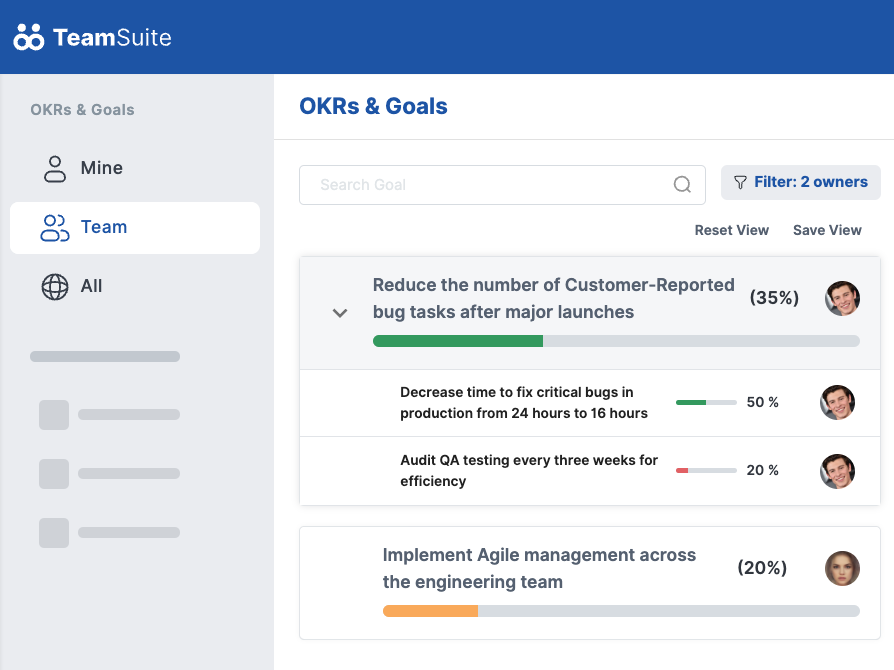This screenshot has width=894, height=670.
Task: Click the Mine person icon
Action: coord(55,169)
